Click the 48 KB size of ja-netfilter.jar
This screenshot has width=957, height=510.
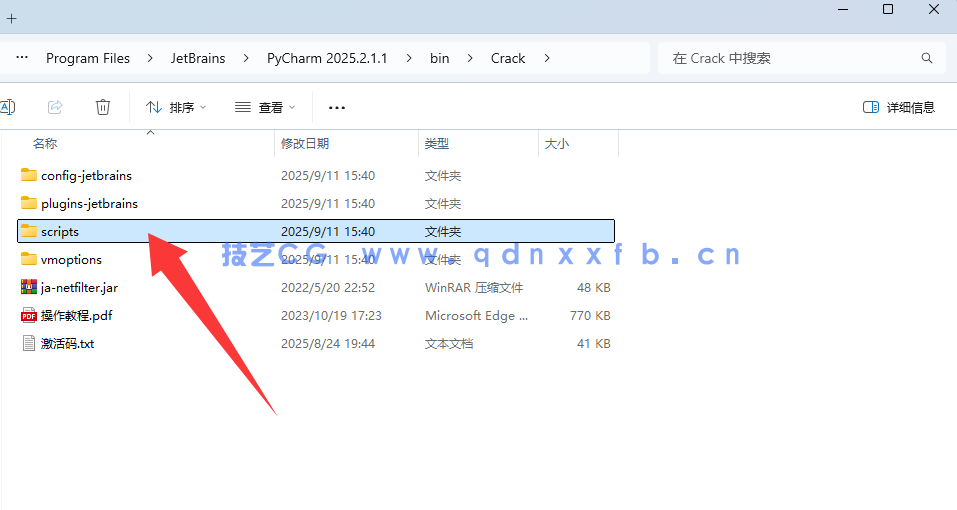pos(594,287)
